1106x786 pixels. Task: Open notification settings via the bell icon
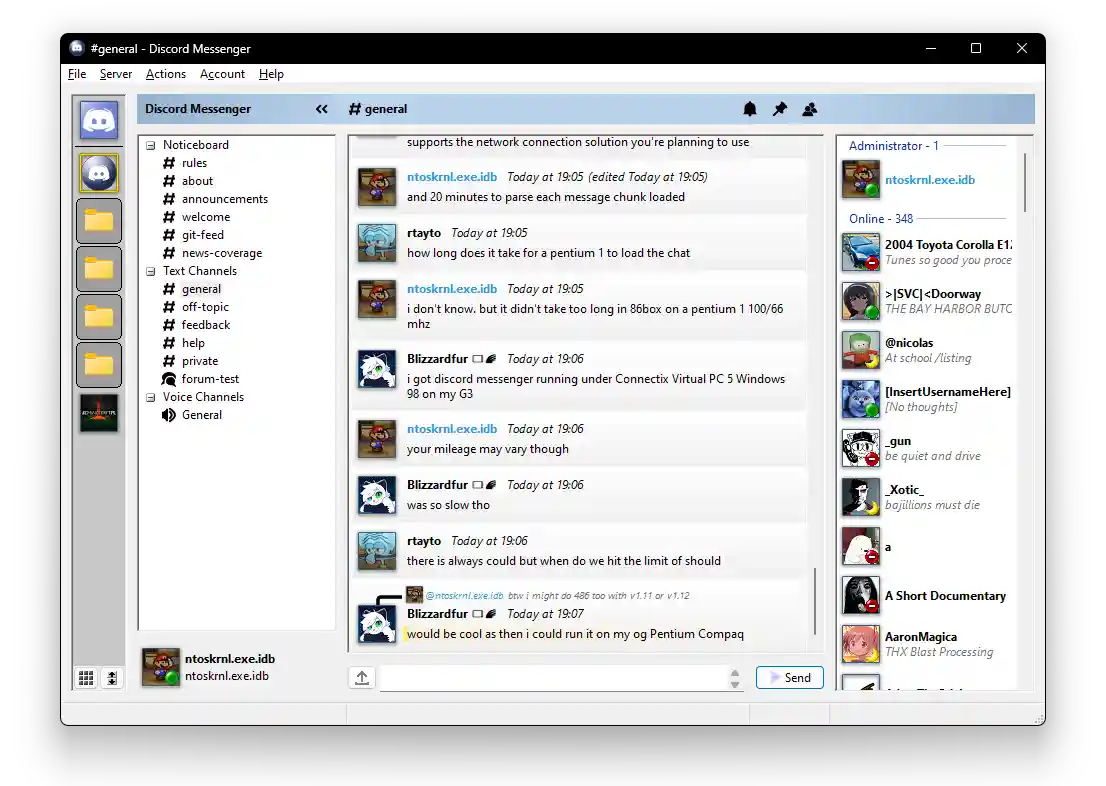pos(749,109)
